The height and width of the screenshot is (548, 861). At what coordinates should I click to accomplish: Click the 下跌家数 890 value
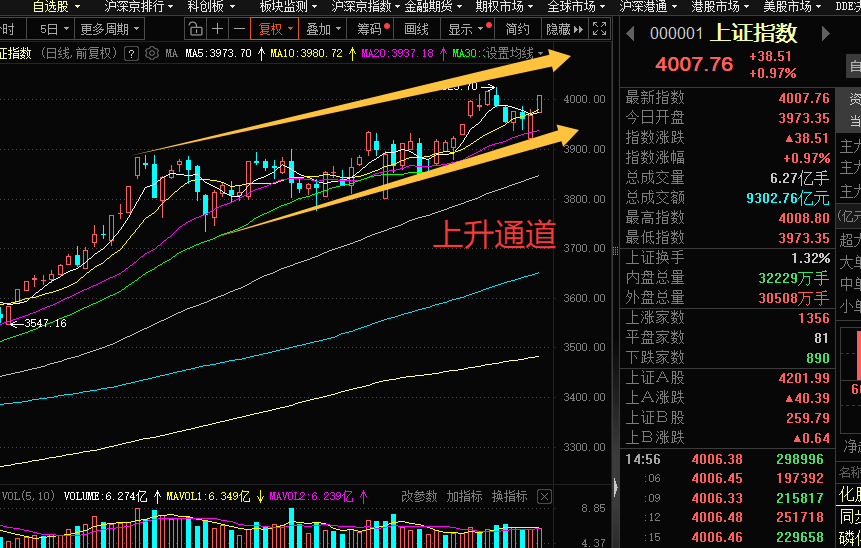(818, 358)
